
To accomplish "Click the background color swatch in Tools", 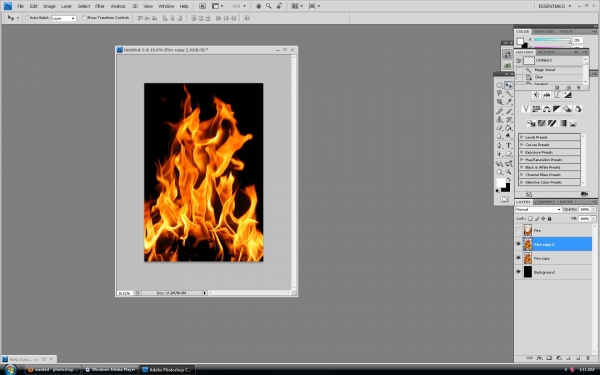I will [506, 188].
